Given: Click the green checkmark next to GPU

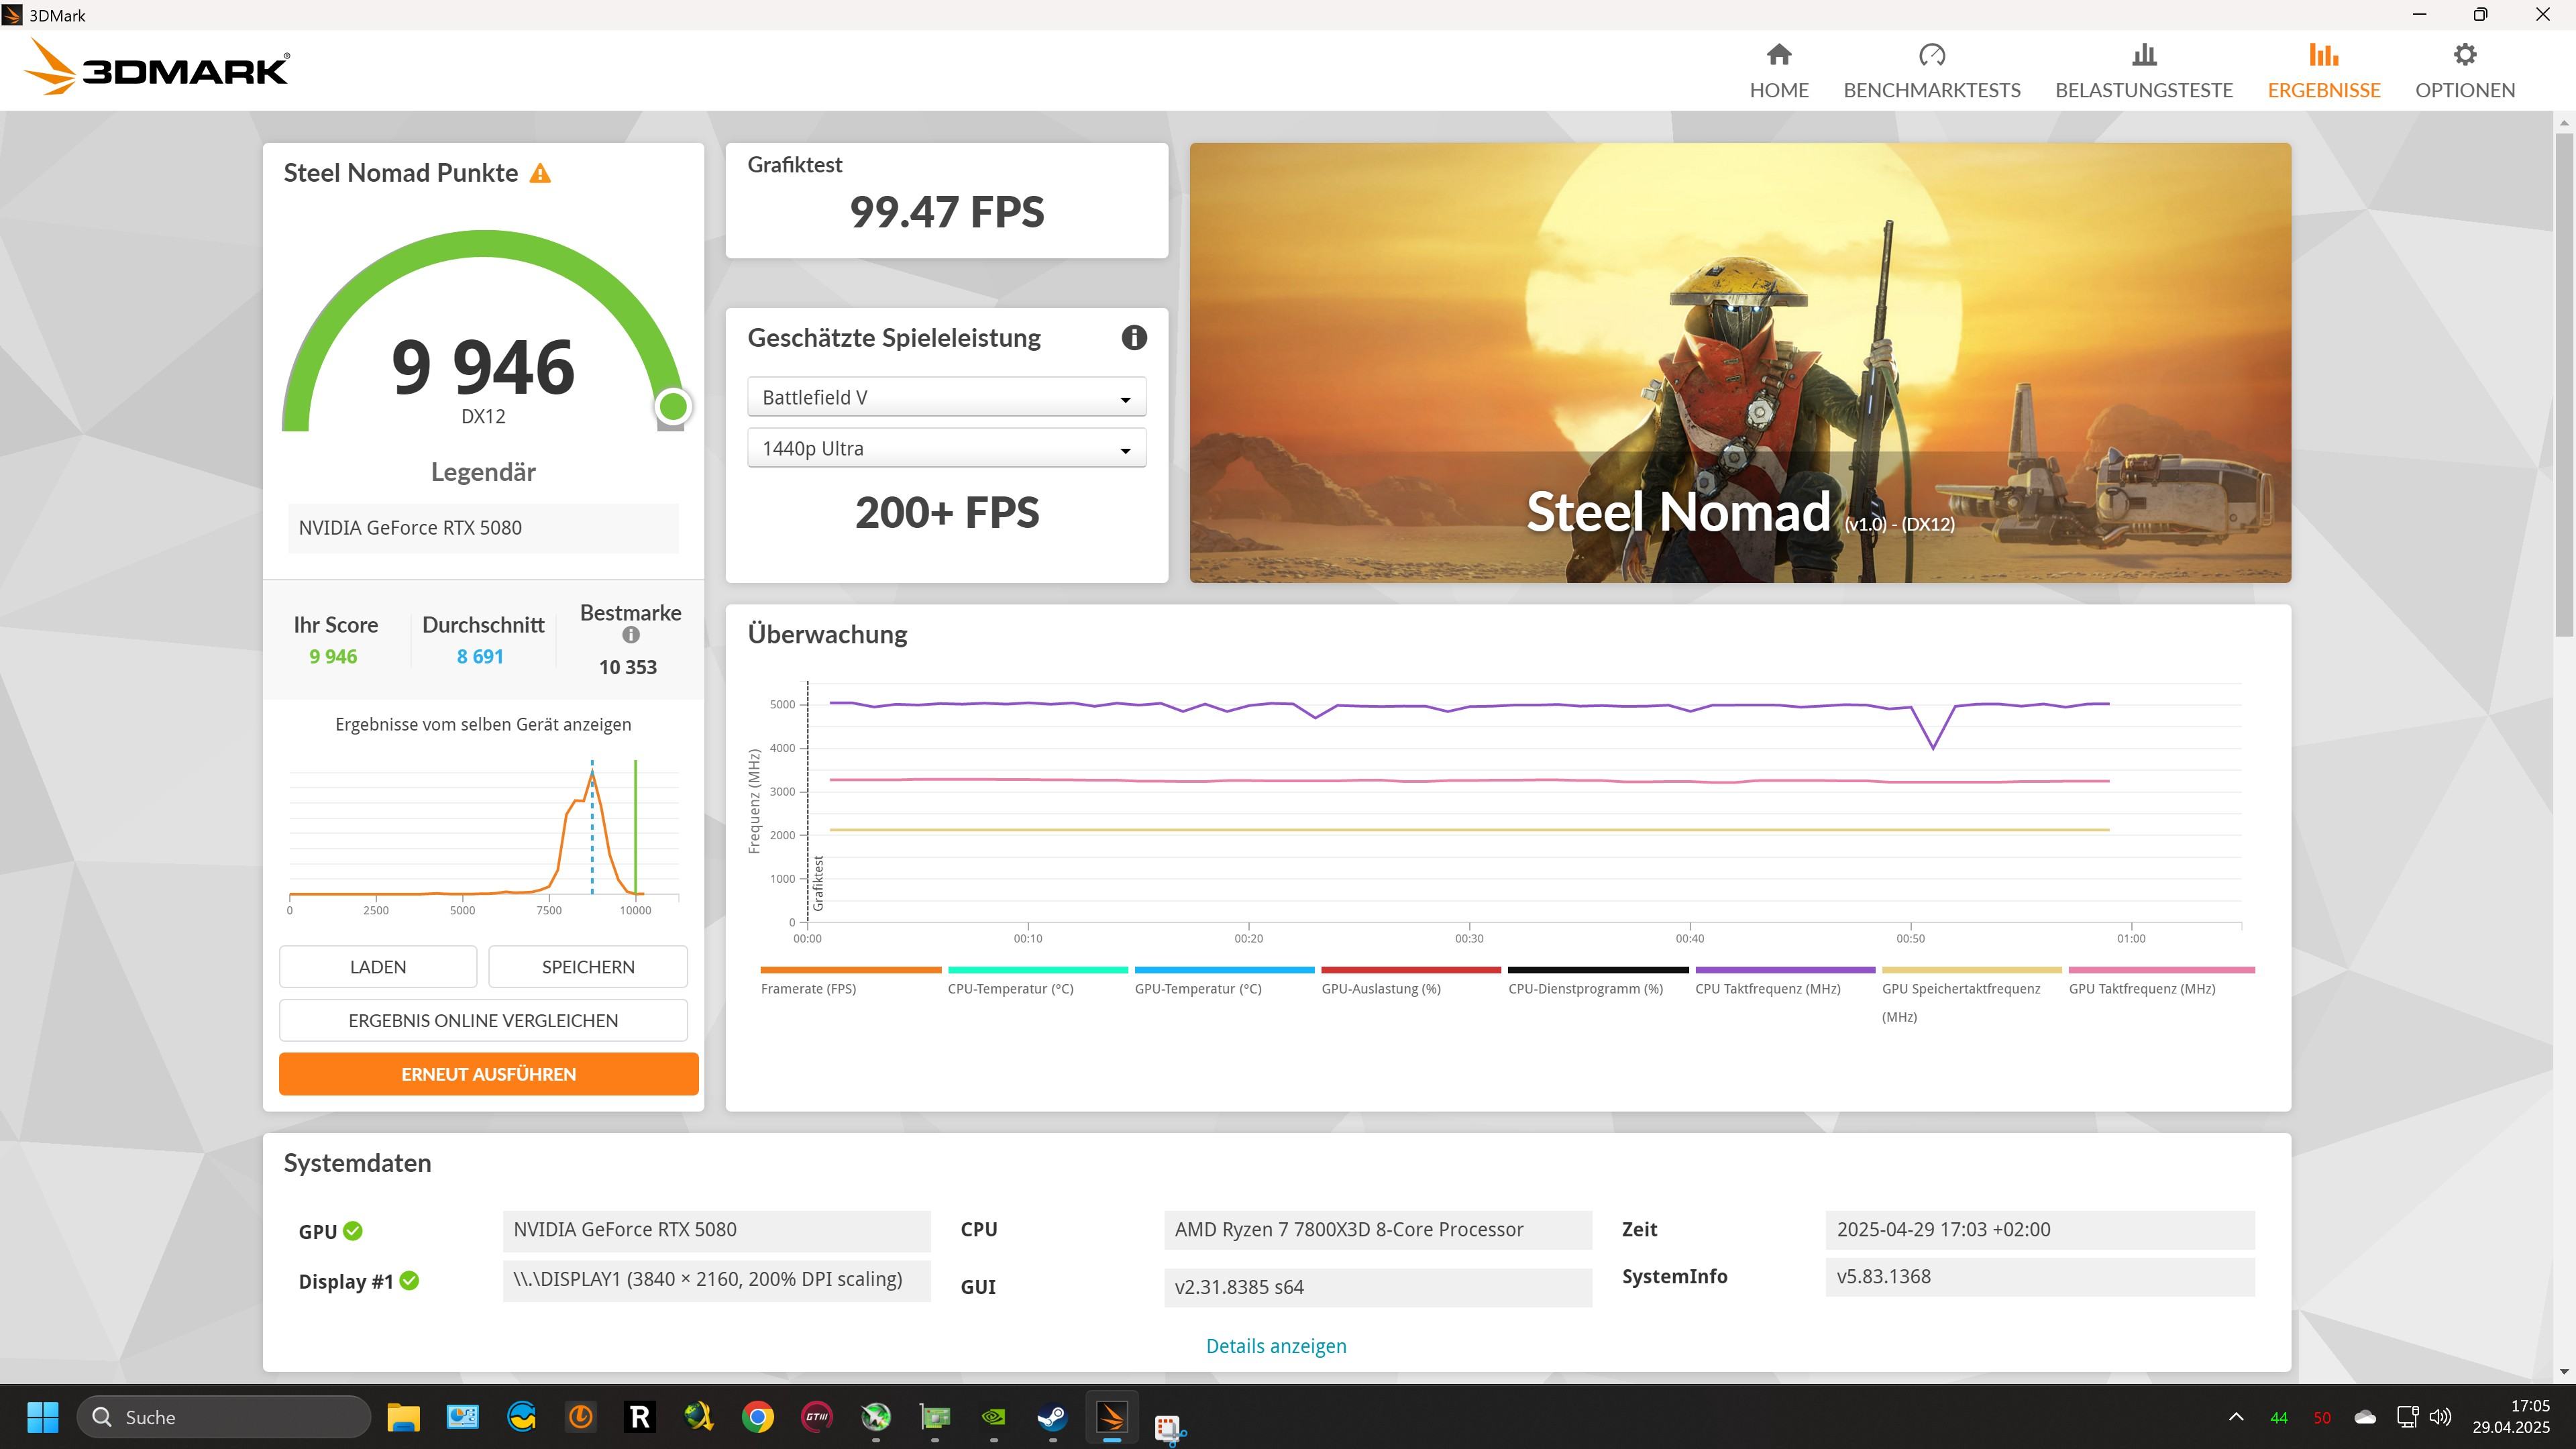Looking at the screenshot, I should pos(353,1231).
